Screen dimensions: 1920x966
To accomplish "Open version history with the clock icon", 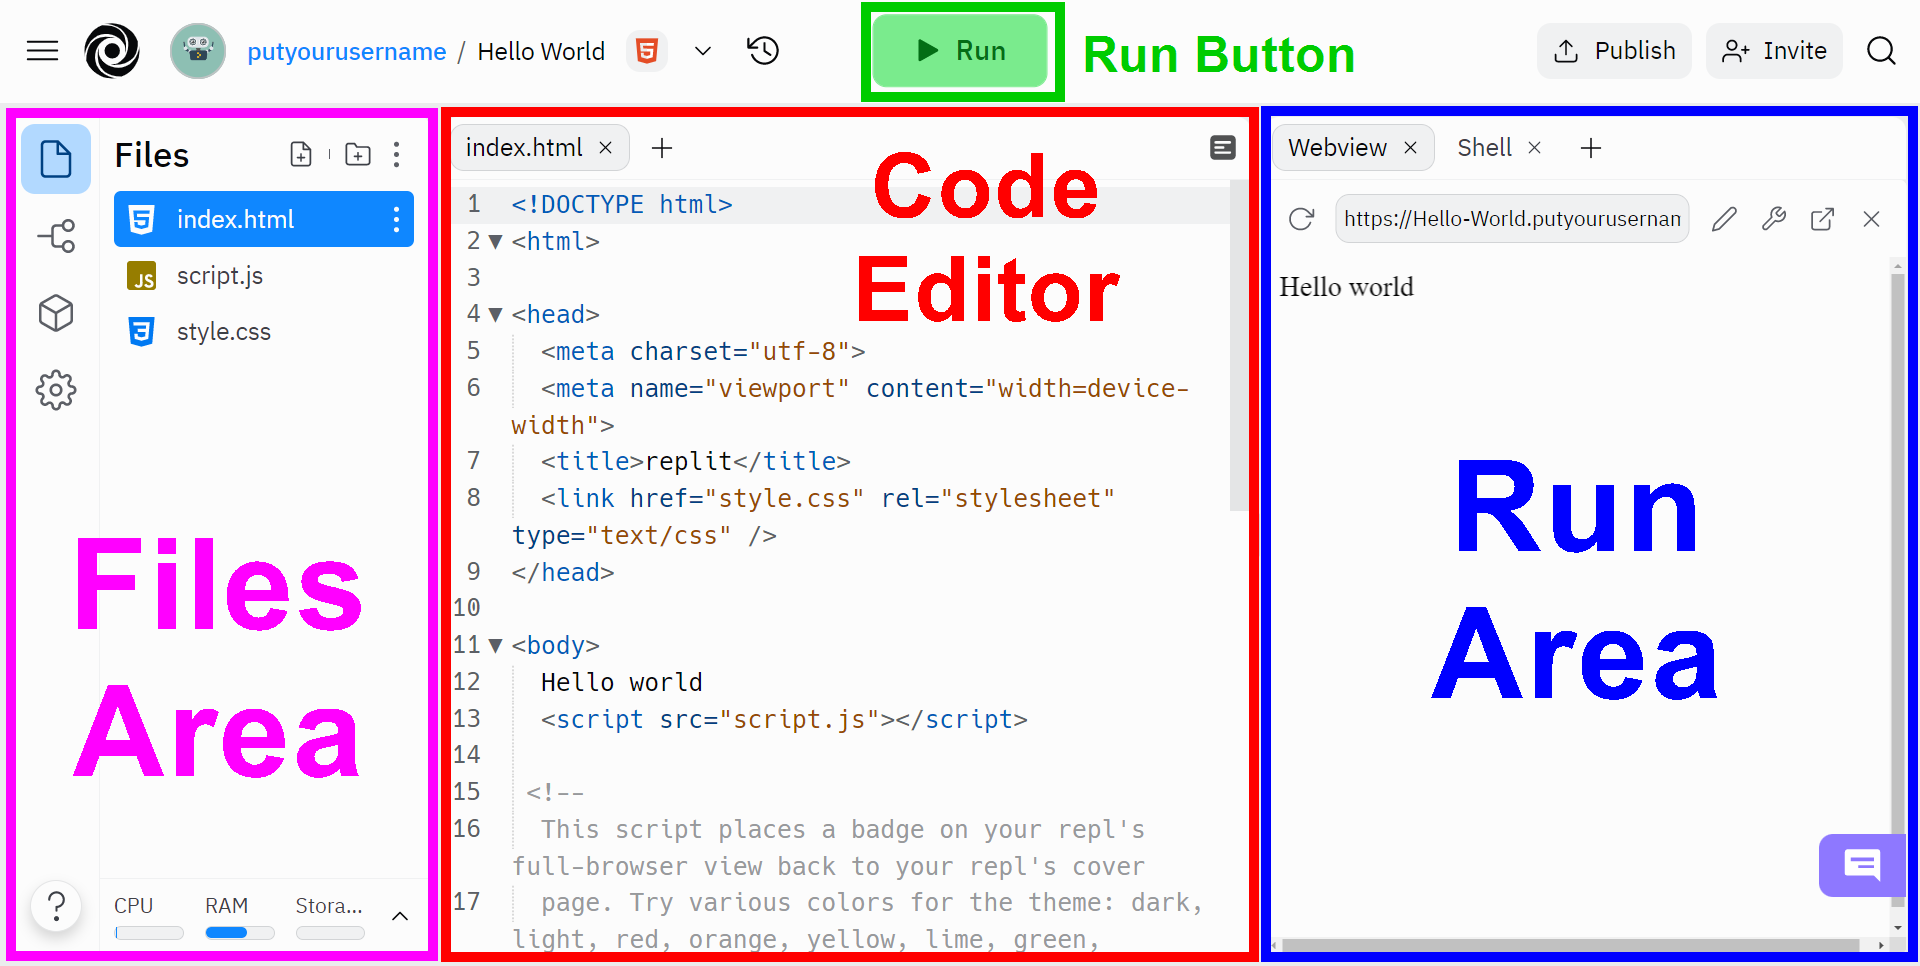I will click(762, 50).
